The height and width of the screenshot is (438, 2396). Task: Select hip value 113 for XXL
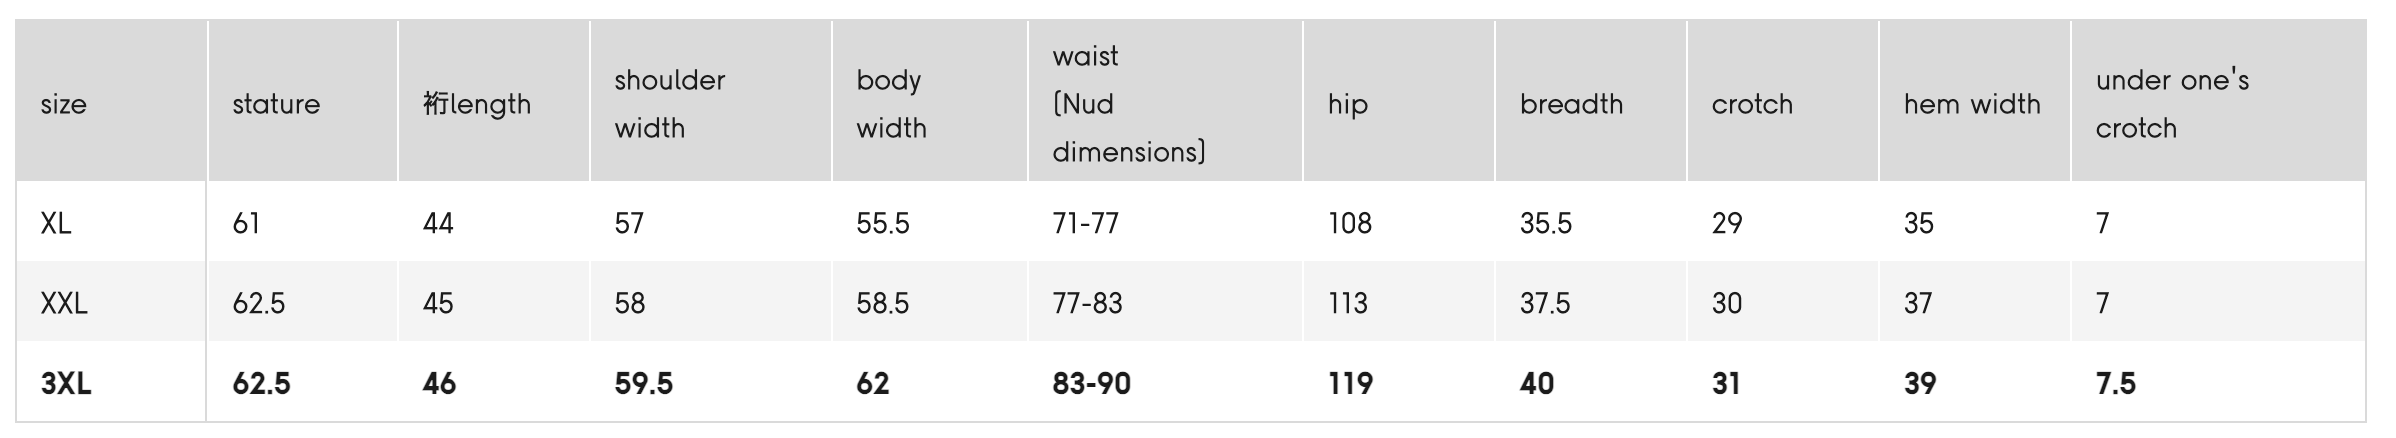pyautogui.click(x=1348, y=303)
